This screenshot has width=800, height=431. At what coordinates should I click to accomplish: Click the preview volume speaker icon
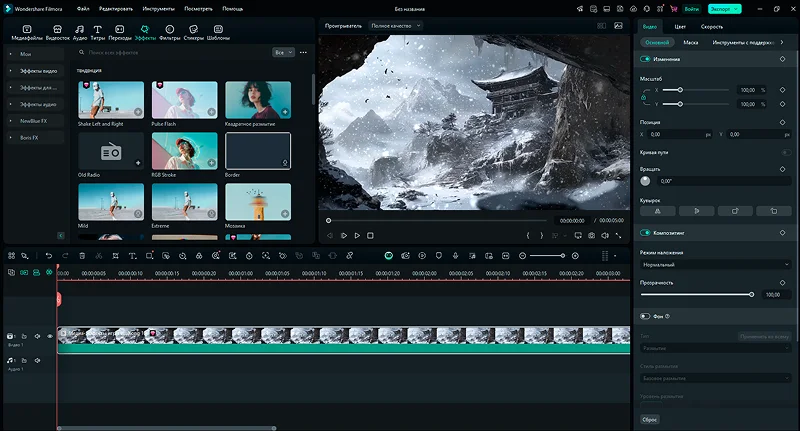[x=605, y=236]
